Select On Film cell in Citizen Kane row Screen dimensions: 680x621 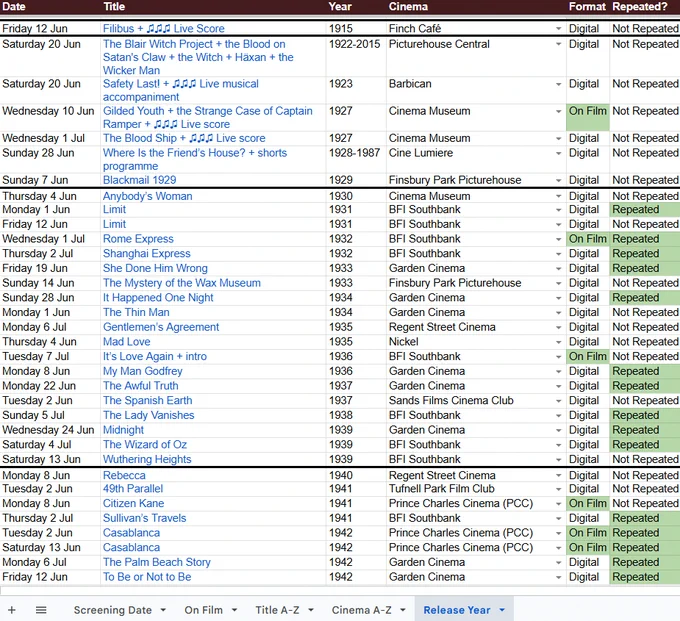[x=588, y=504]
